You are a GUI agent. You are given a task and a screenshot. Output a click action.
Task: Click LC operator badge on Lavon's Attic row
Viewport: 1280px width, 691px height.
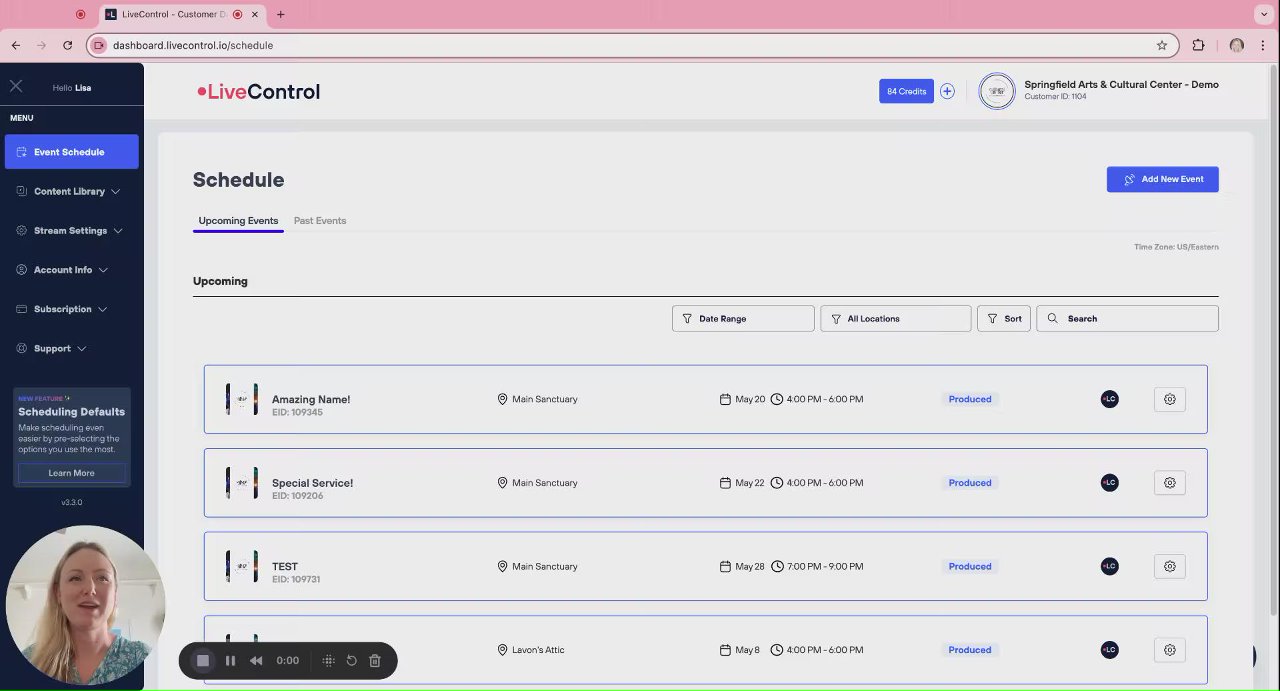coord(1109,650)
